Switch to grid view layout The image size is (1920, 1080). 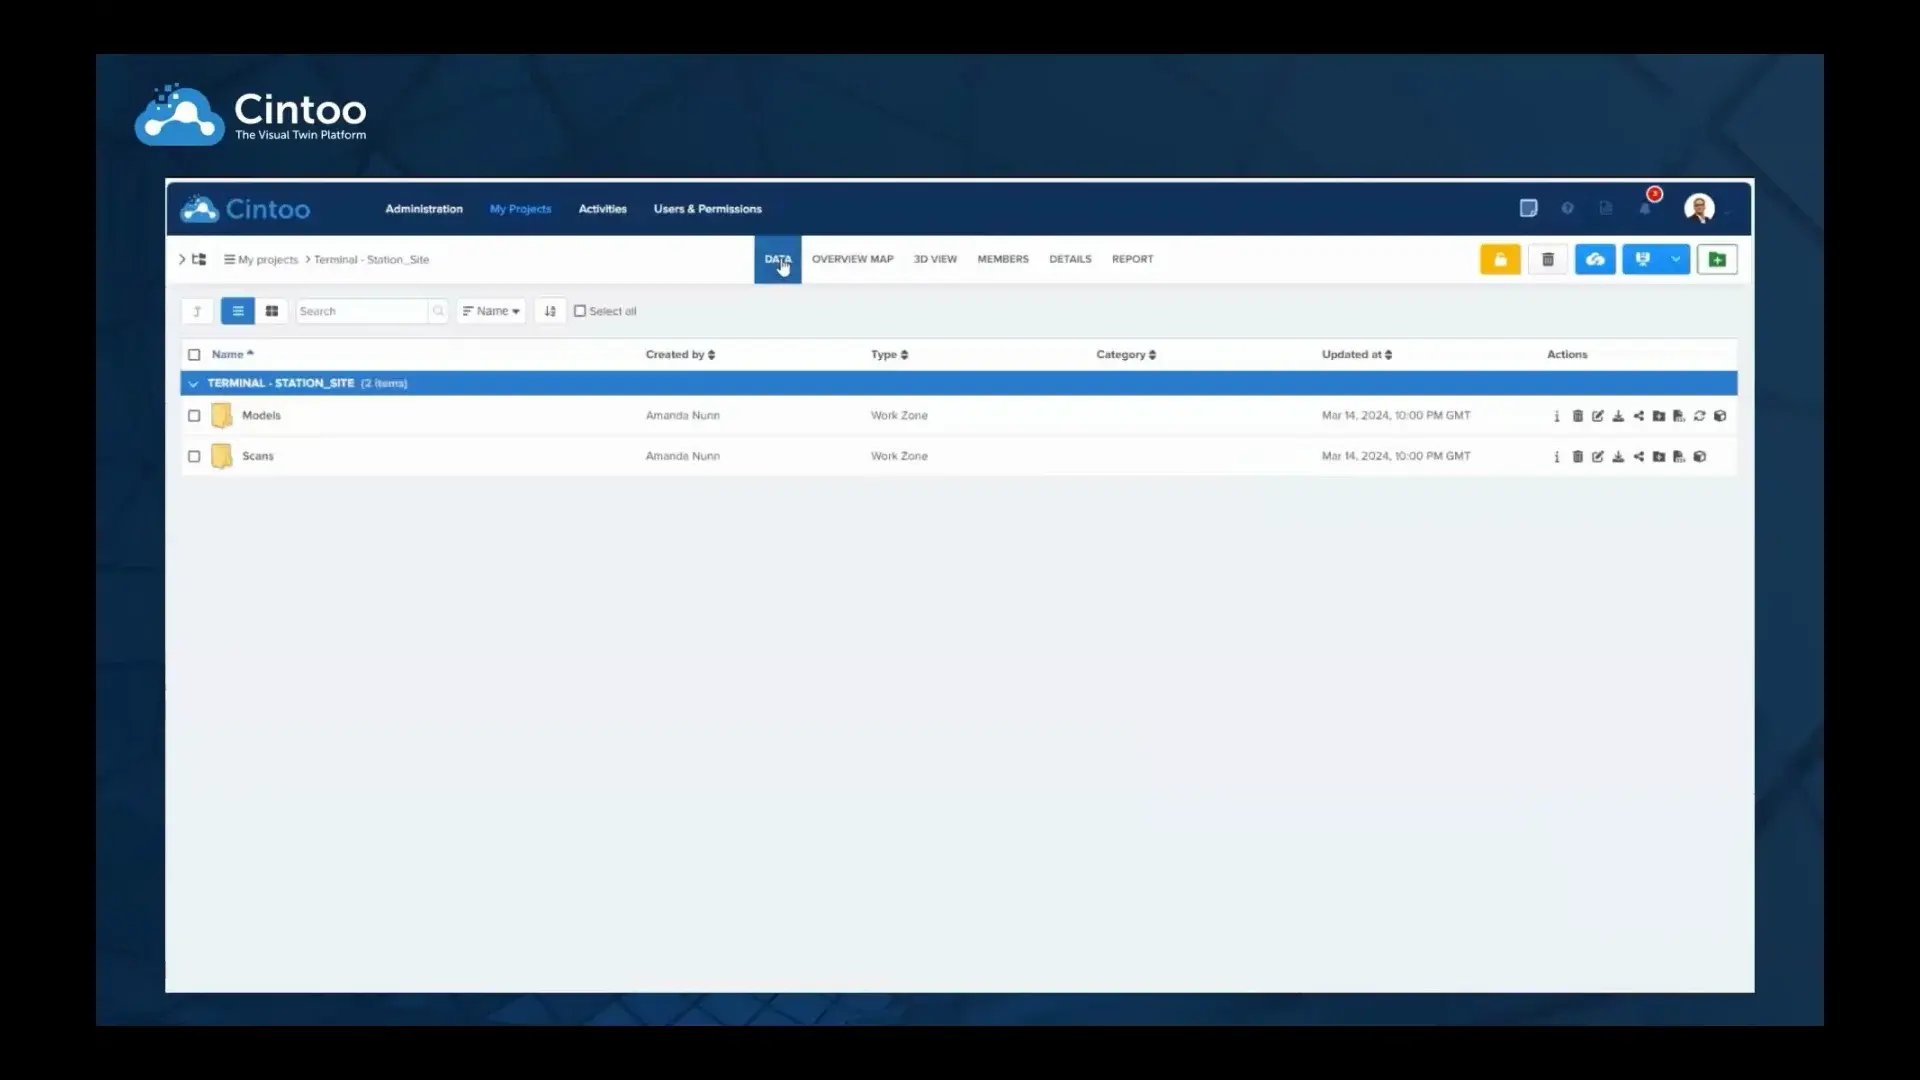tap(272, 311)
